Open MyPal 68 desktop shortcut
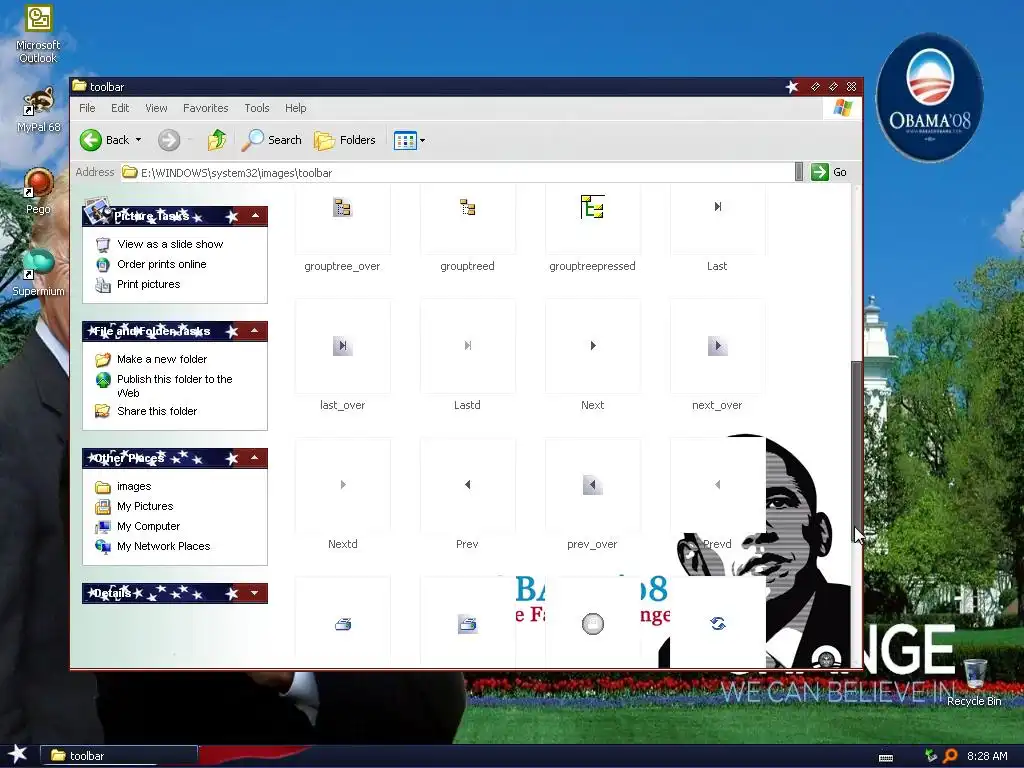Viewport: 1024px width, 768px height. (x=39, y=110)
